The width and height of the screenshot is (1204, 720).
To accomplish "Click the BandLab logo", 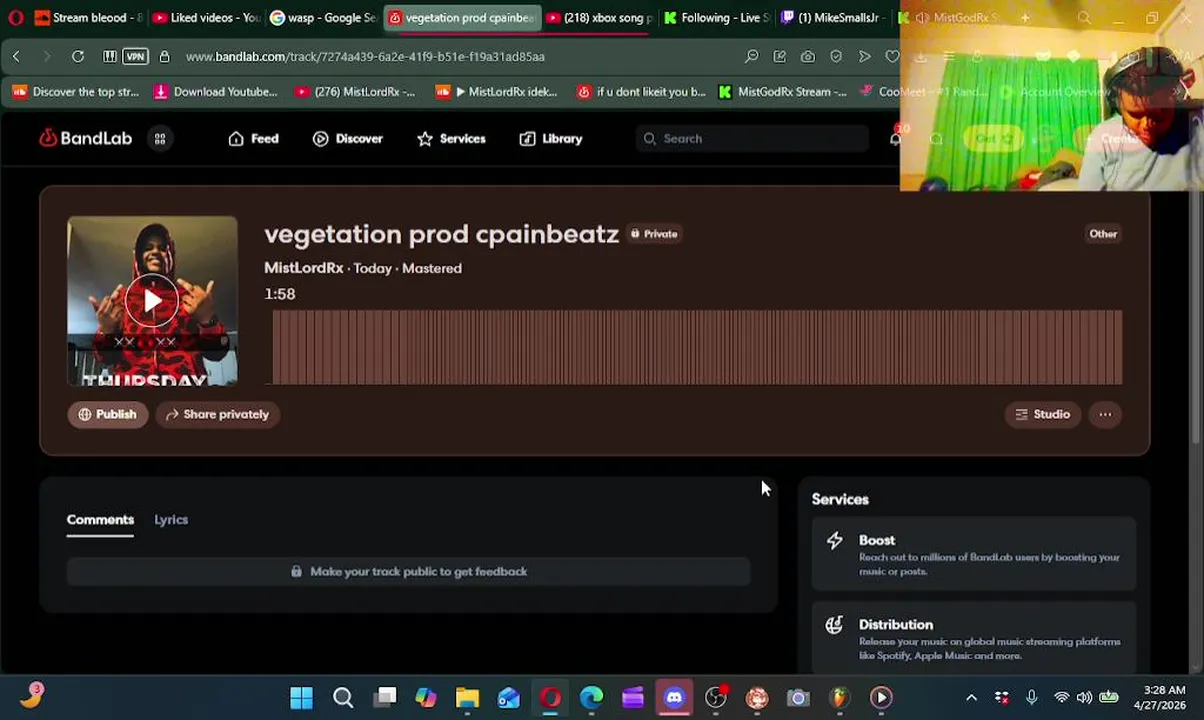I will click(85, 138).
